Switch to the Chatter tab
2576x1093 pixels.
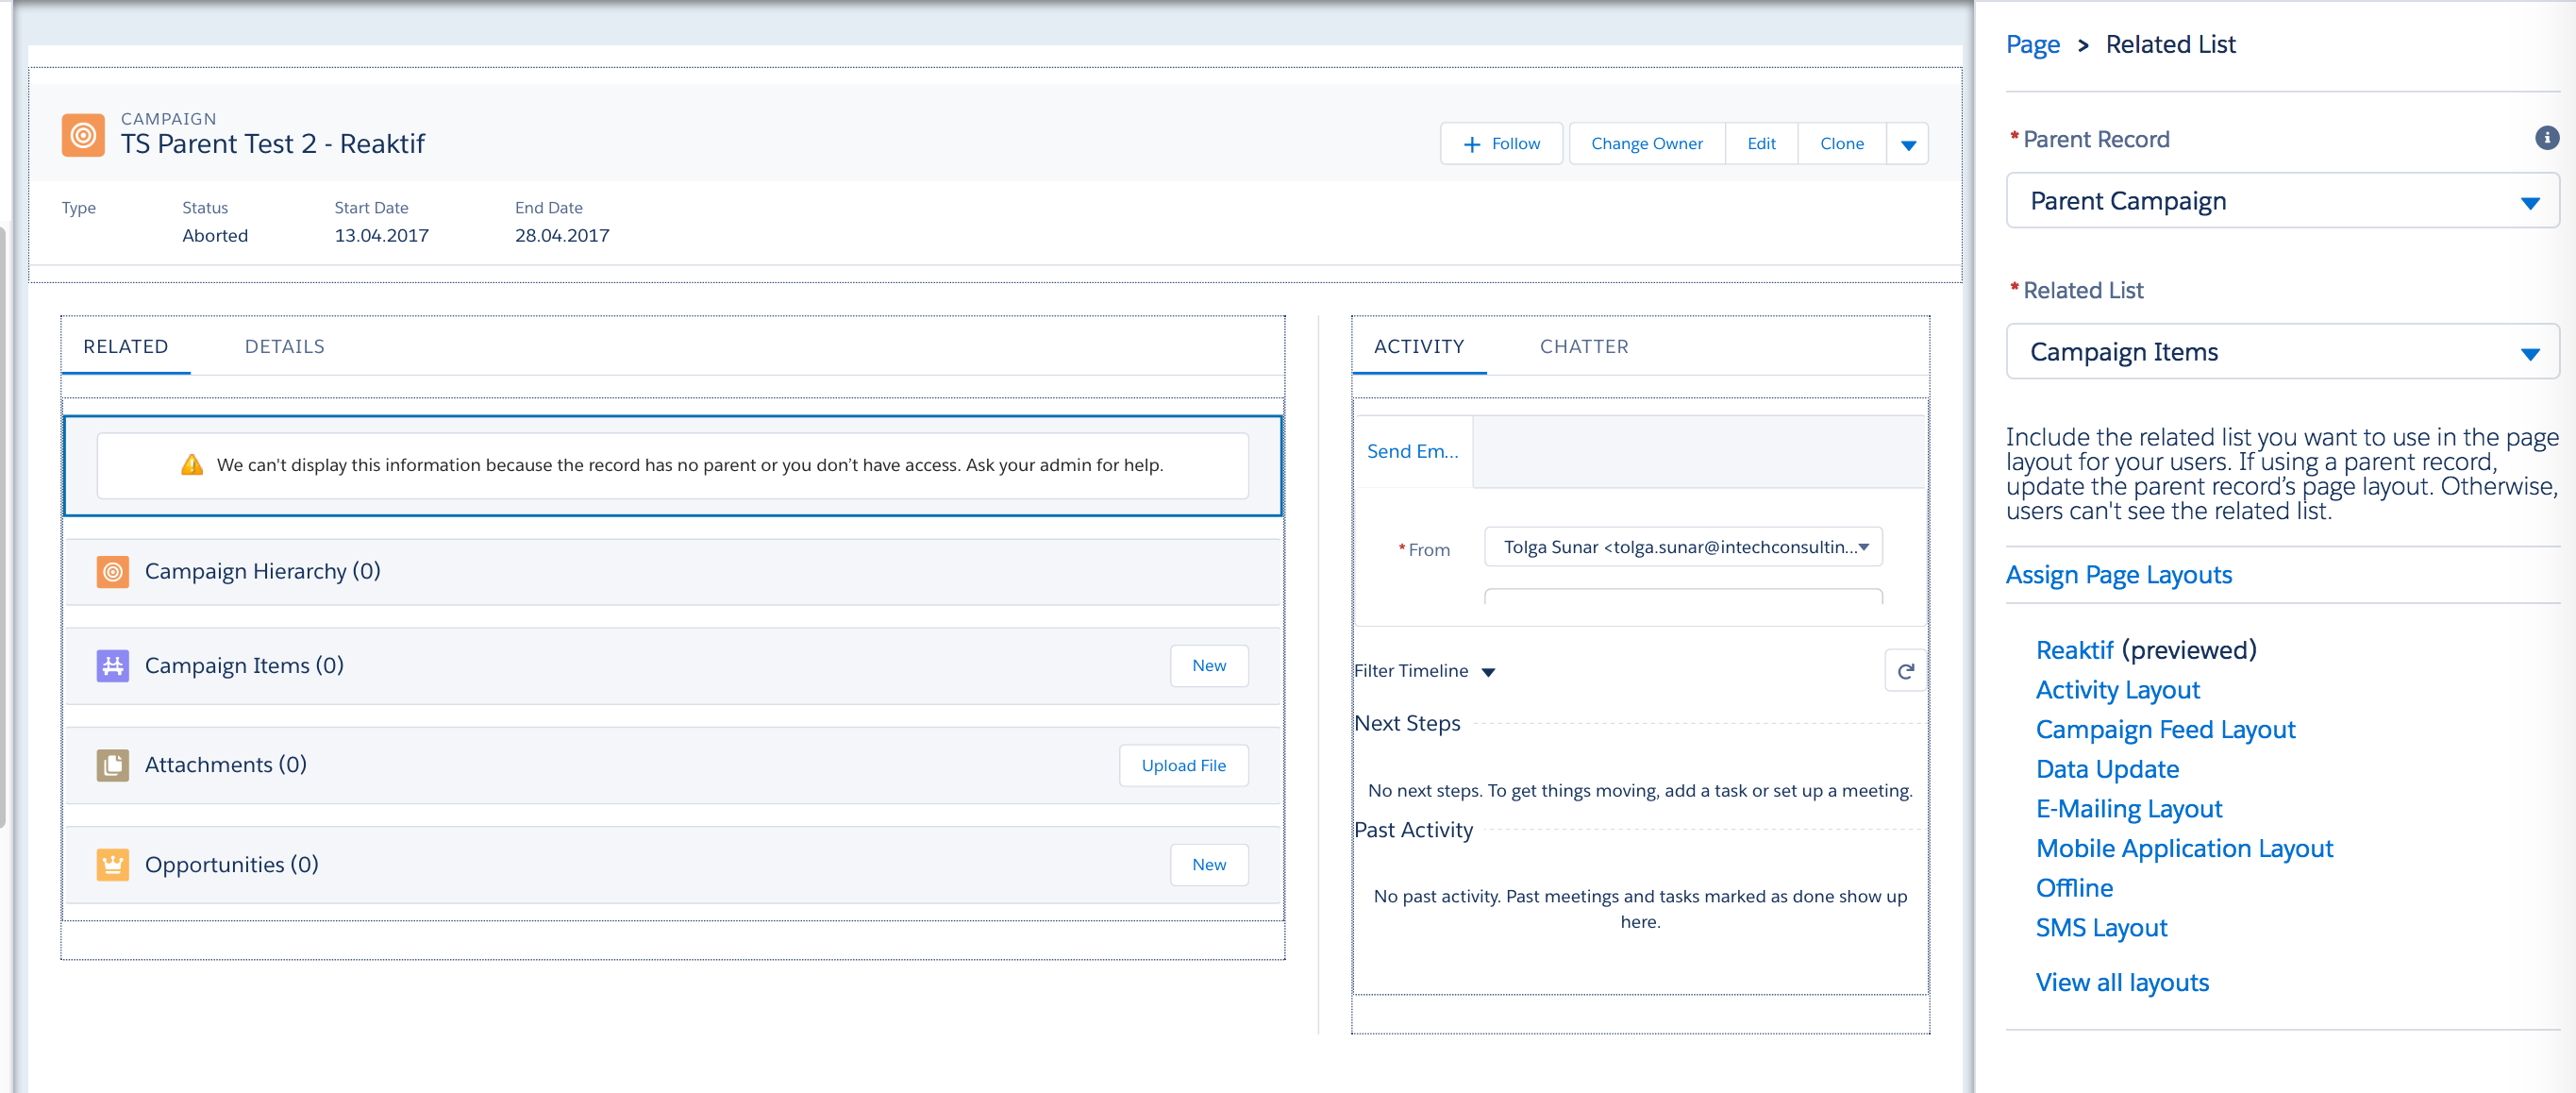click(1583, 347)
